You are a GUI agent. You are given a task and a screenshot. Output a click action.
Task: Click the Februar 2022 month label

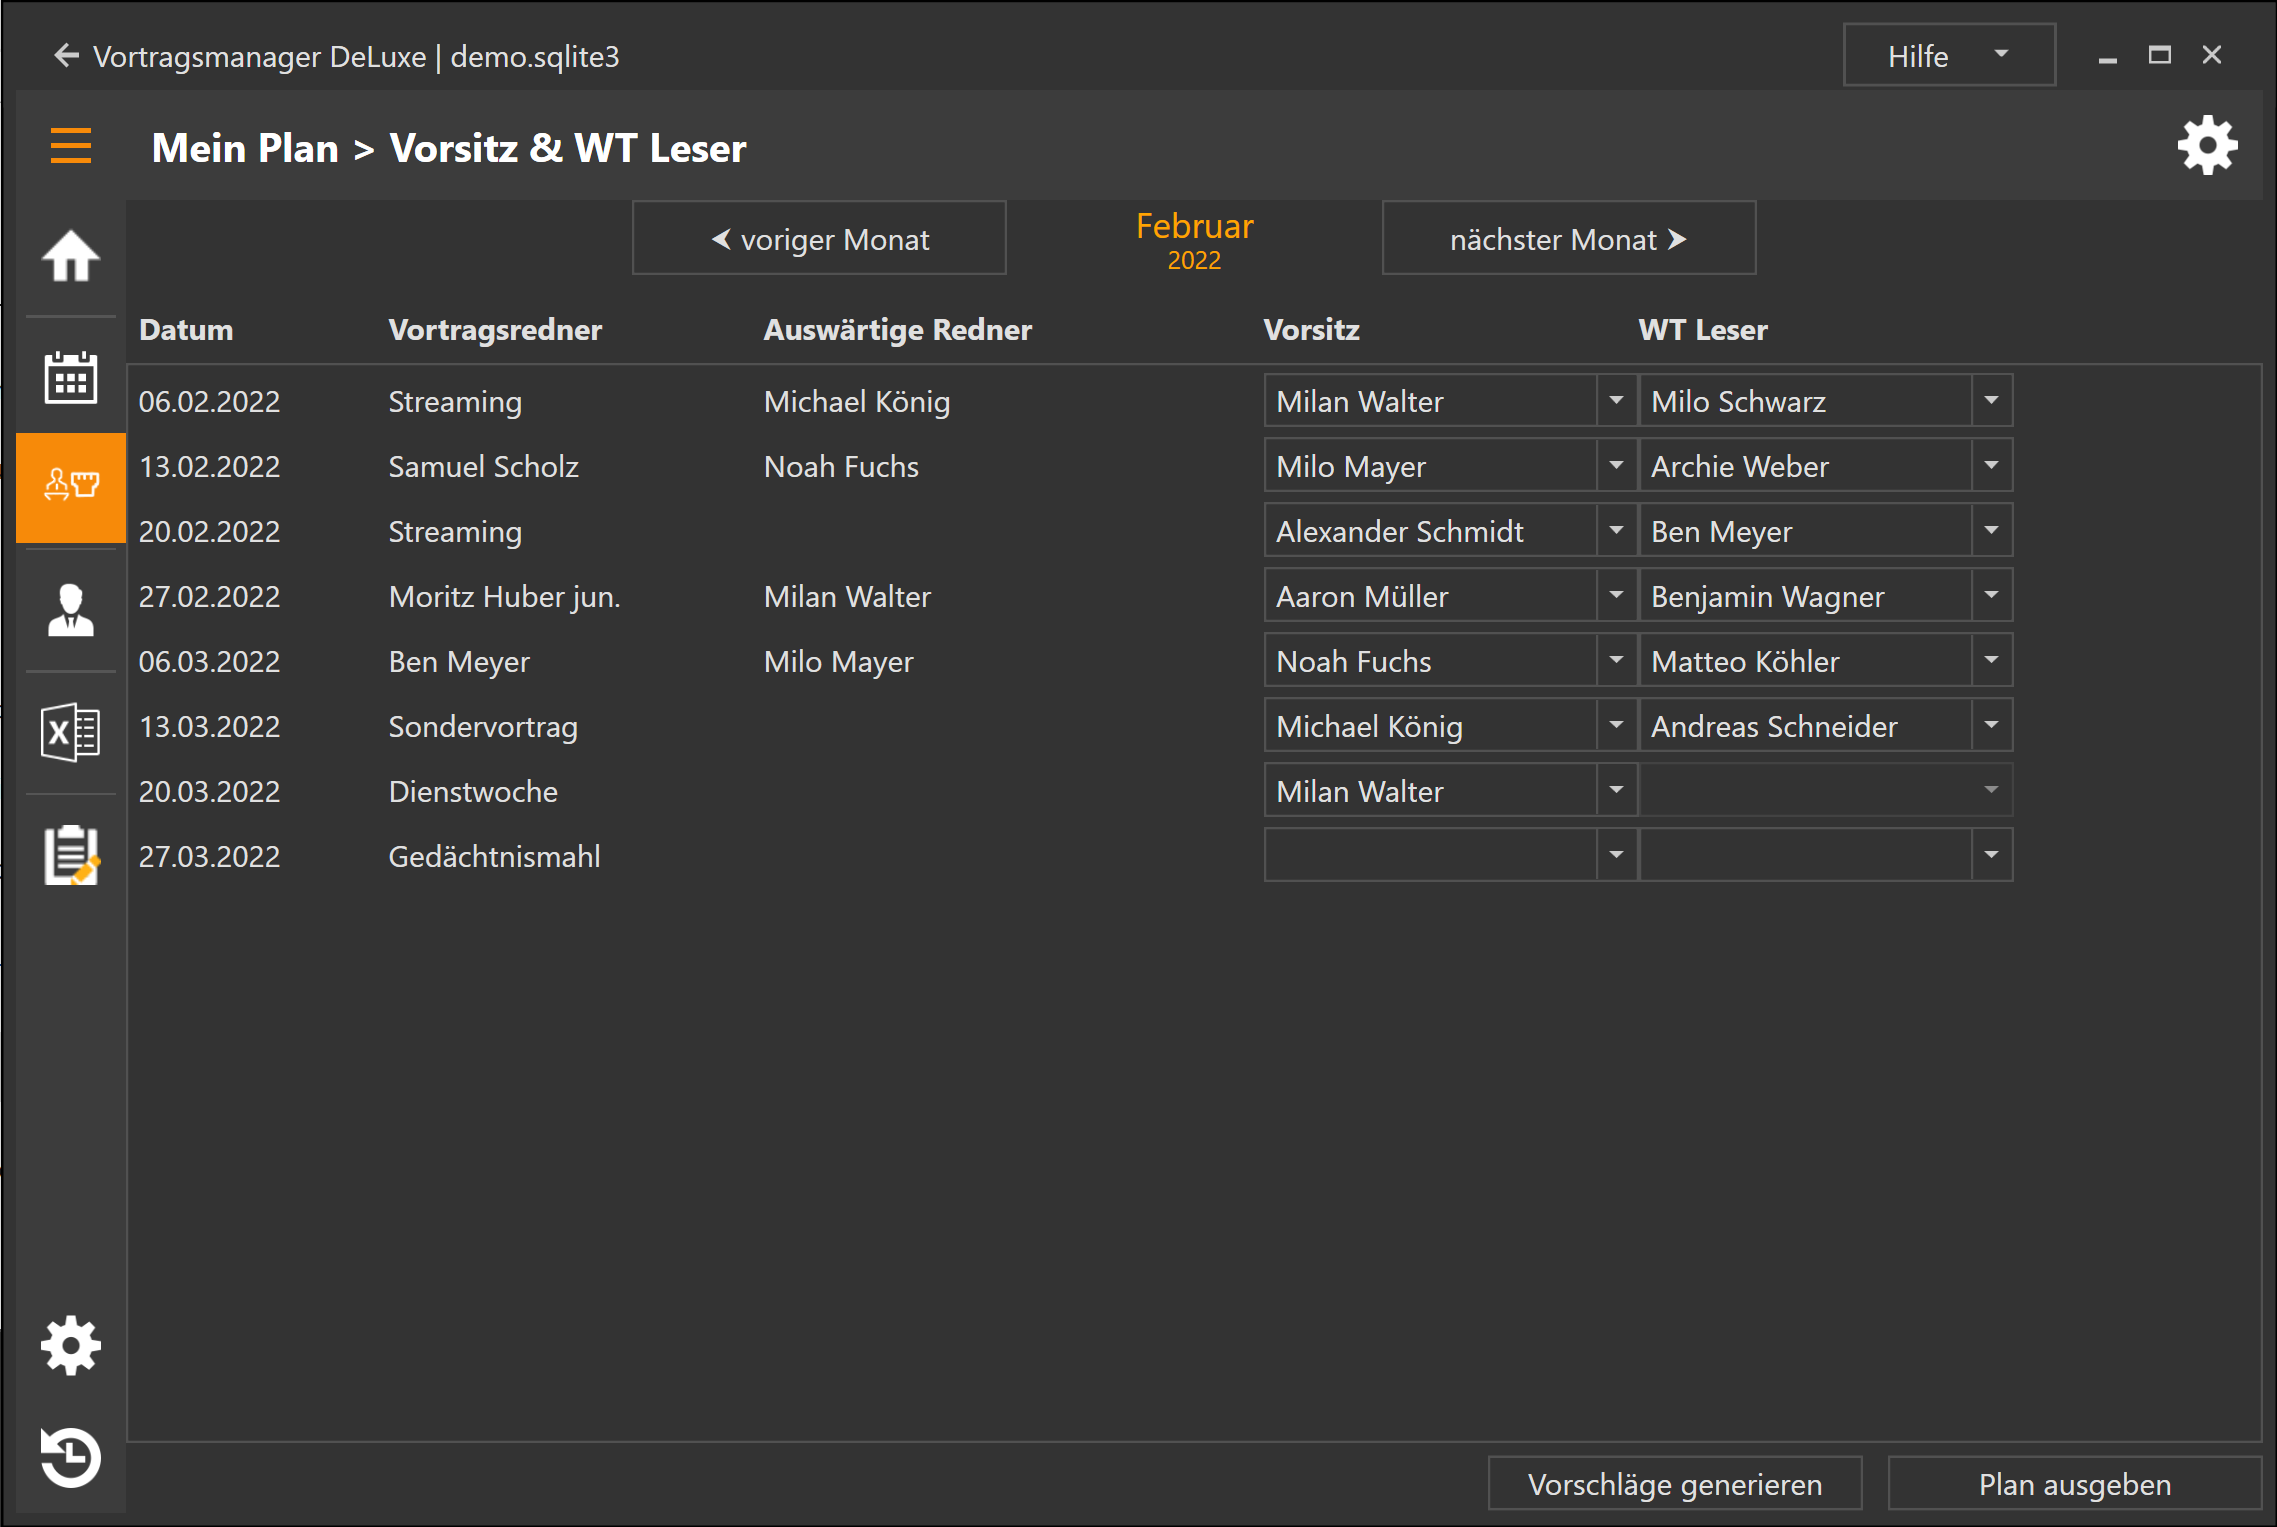[1194, 240]
